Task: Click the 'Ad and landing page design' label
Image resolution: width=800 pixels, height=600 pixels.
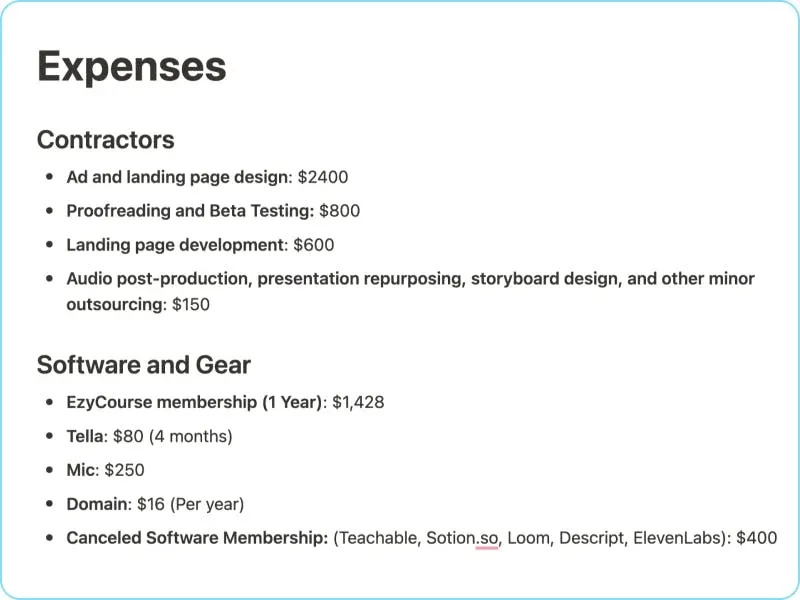Action: [176, 177]
